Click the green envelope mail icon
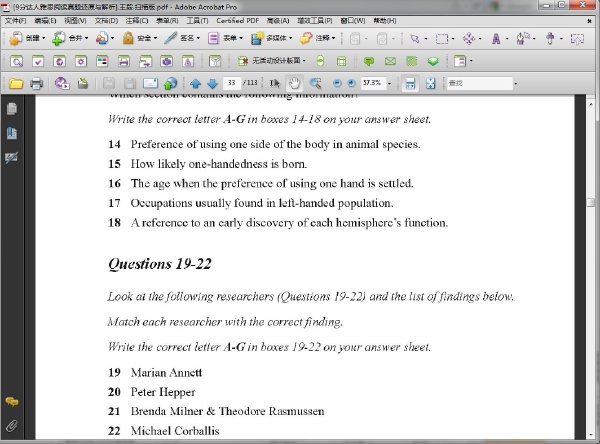 point(390,61)
